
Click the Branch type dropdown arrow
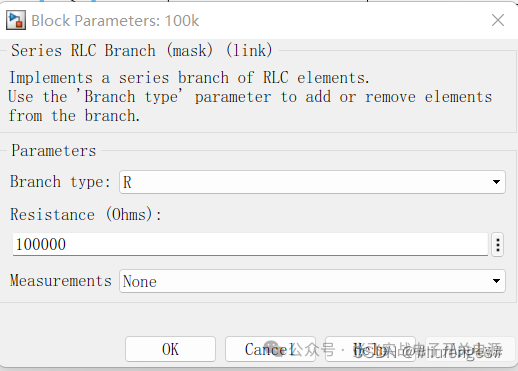[x=496, y=182]
